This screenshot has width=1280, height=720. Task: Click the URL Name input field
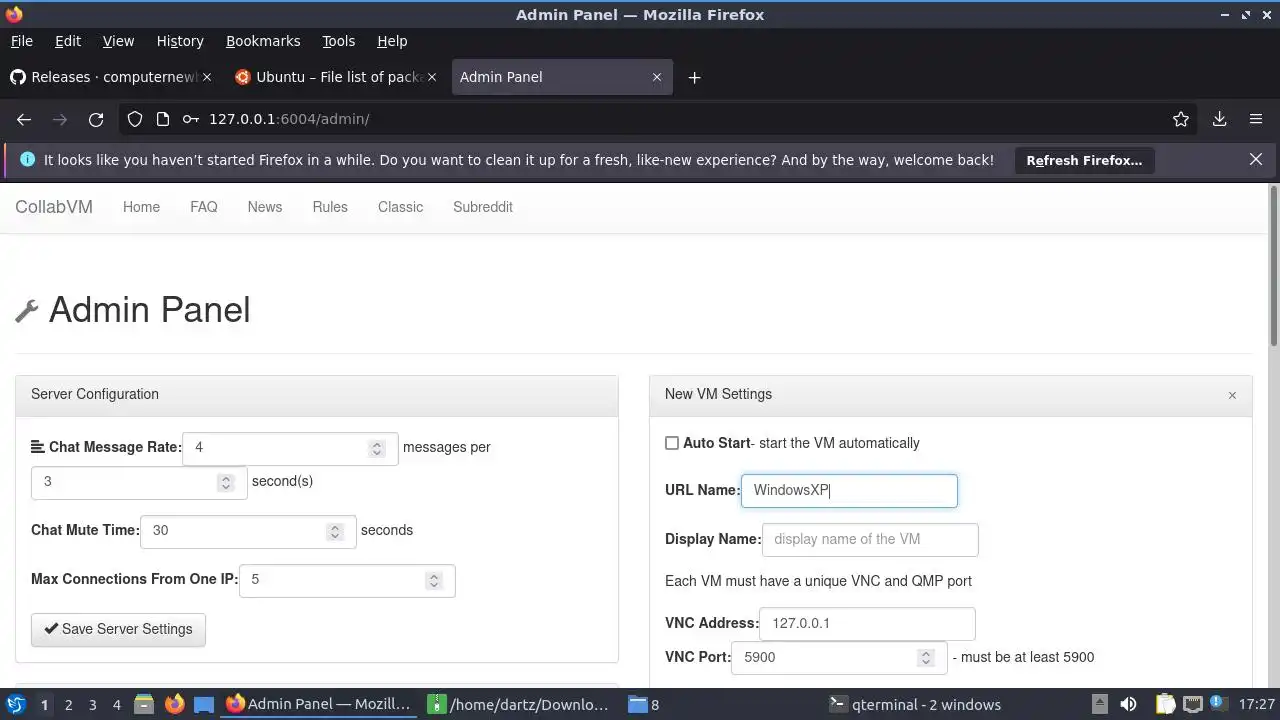click(849, 491)
